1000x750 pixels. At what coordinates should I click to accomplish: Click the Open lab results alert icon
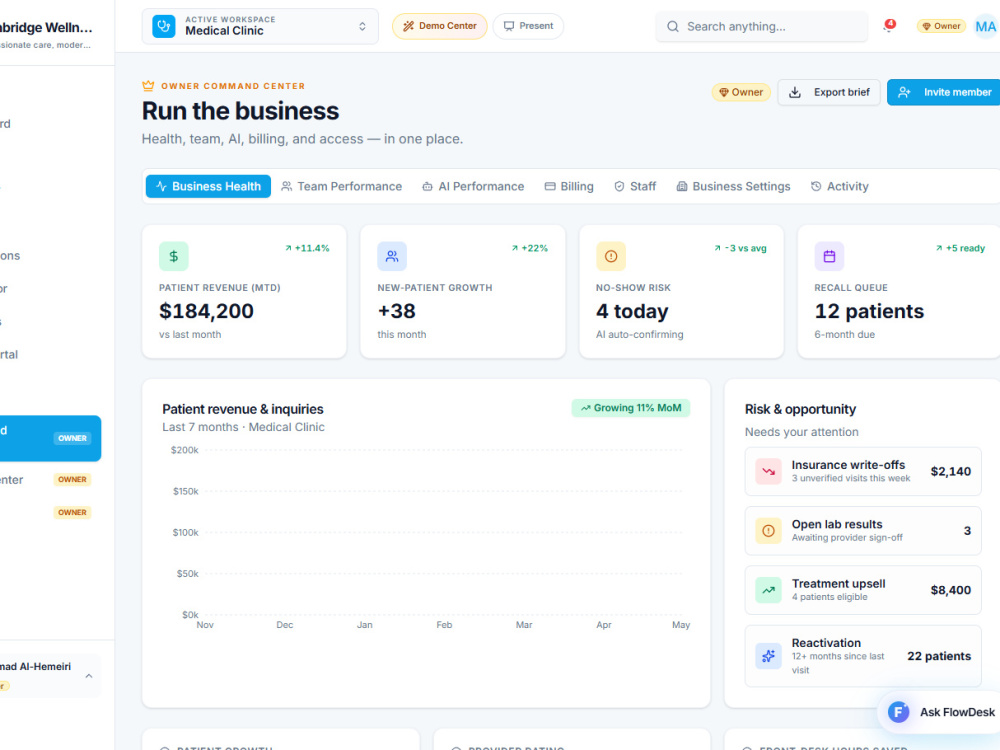pyautogui.click(x=768, y=531)
